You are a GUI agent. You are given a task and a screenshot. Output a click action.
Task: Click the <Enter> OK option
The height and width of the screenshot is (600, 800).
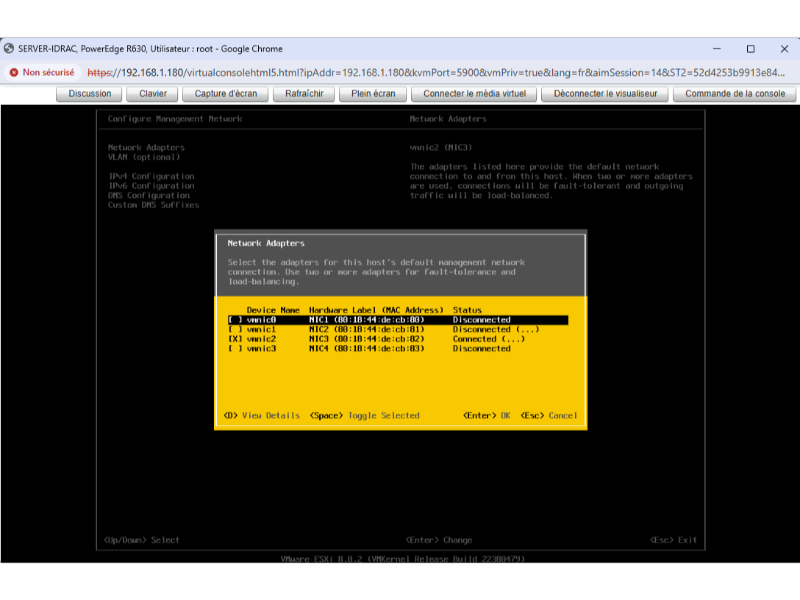pos(487,415)
